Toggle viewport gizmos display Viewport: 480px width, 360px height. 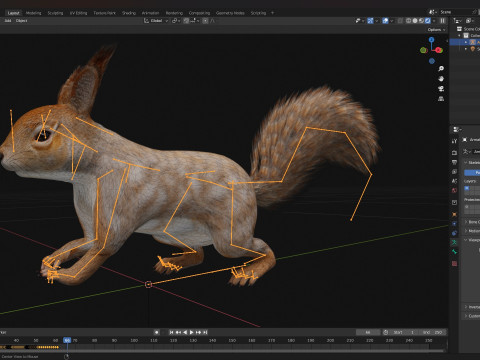tap(370, 21)
